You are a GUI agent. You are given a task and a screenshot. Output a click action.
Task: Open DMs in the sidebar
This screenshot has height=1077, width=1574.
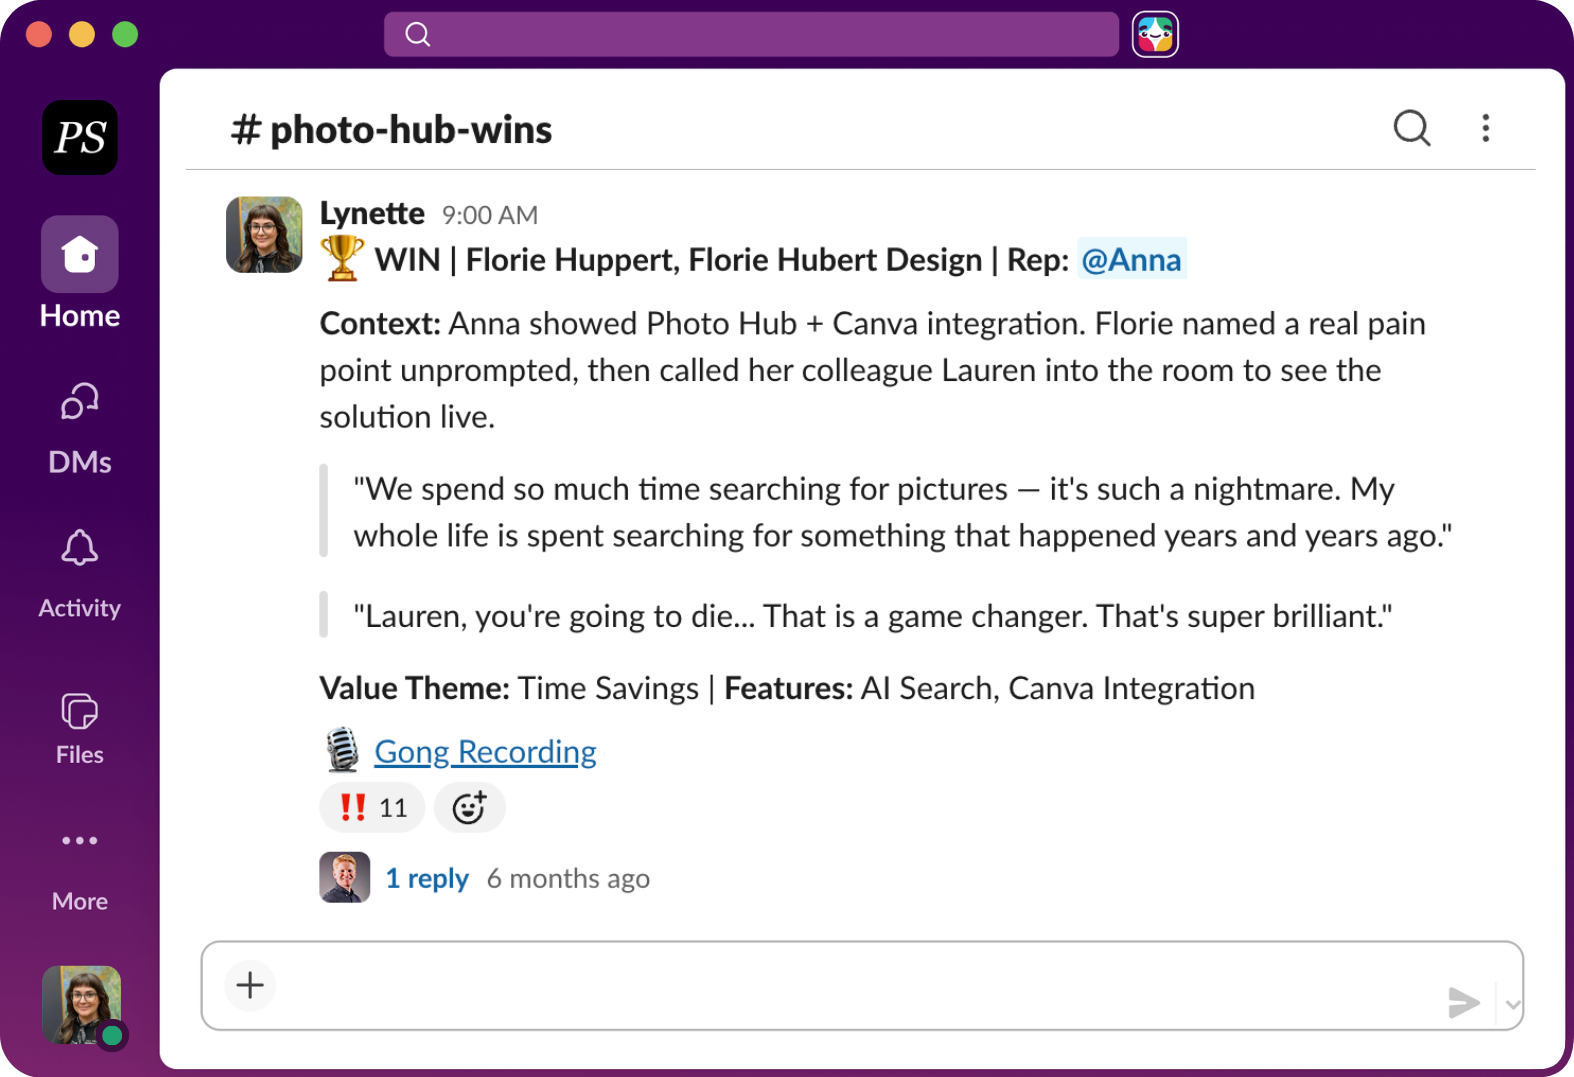tap(80, 428)
